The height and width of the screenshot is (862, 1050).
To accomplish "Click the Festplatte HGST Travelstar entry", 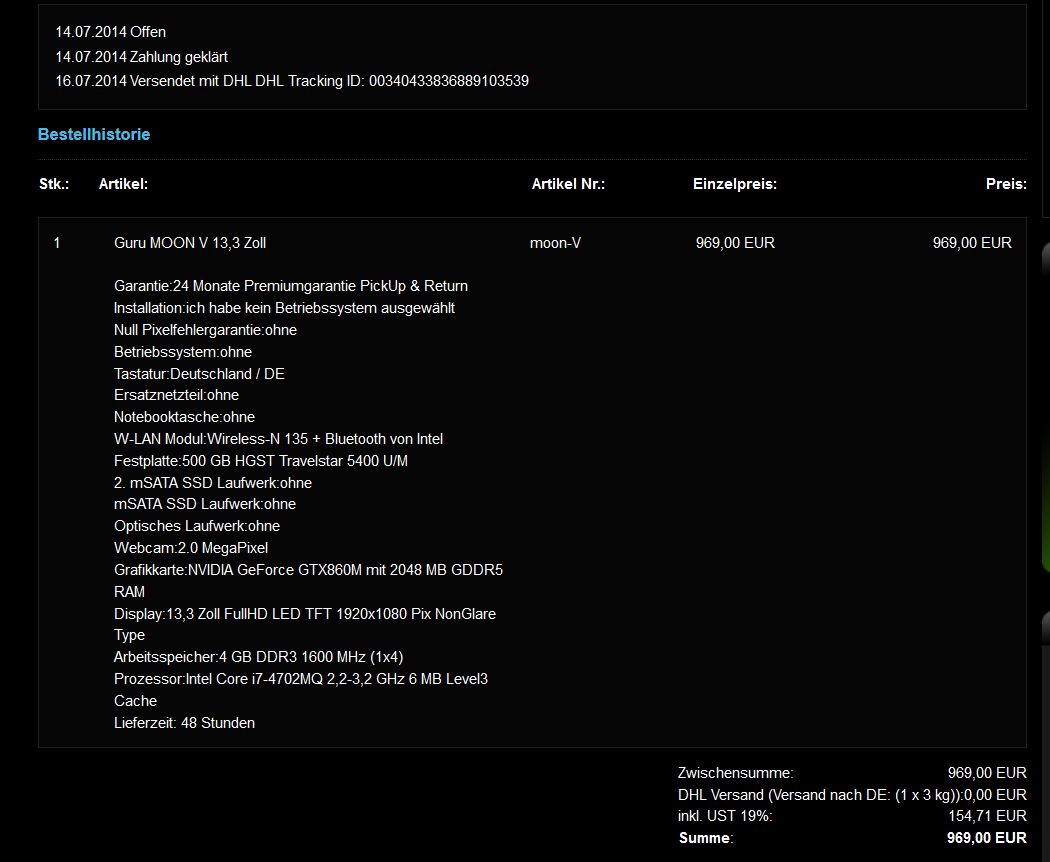I will pyautogui.click(x=260, y=461).
